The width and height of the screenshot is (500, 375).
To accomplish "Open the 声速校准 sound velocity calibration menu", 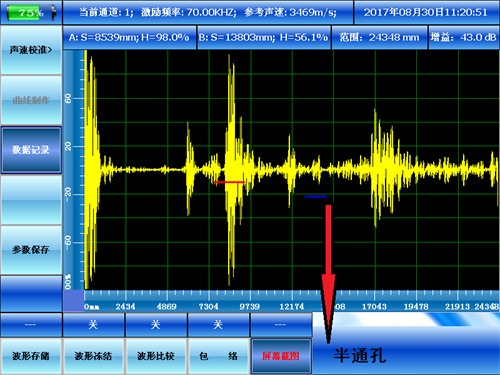I will coord(31,50).
